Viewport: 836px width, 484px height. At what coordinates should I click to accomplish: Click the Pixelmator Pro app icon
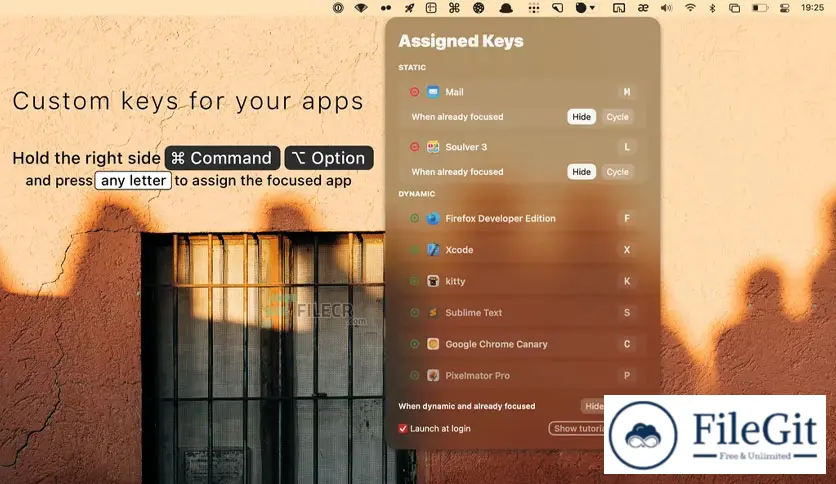(x=433, y=375)
